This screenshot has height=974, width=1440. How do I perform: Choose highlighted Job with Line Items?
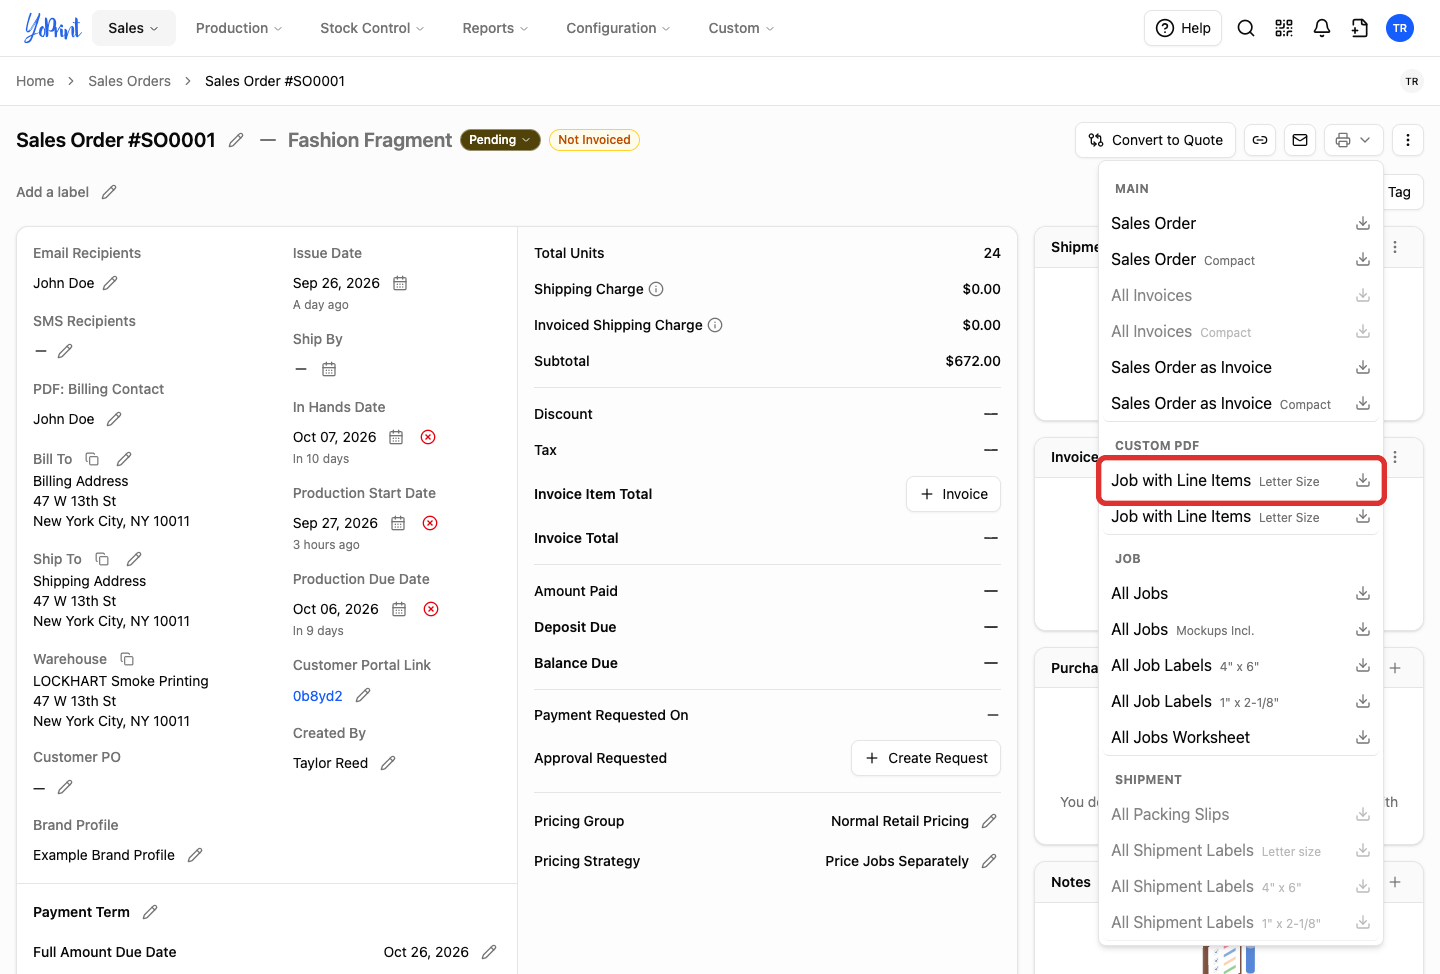tap(1240, 481)
